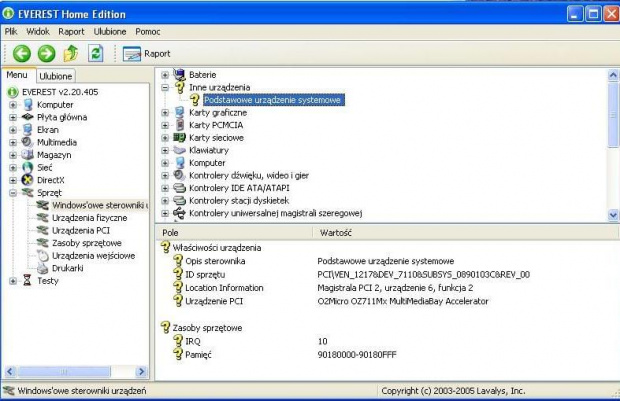Switch to the Ulubione tab in sidebar
Image resolution: width=620 pixels, height=401 pixels.
point(56,76)
